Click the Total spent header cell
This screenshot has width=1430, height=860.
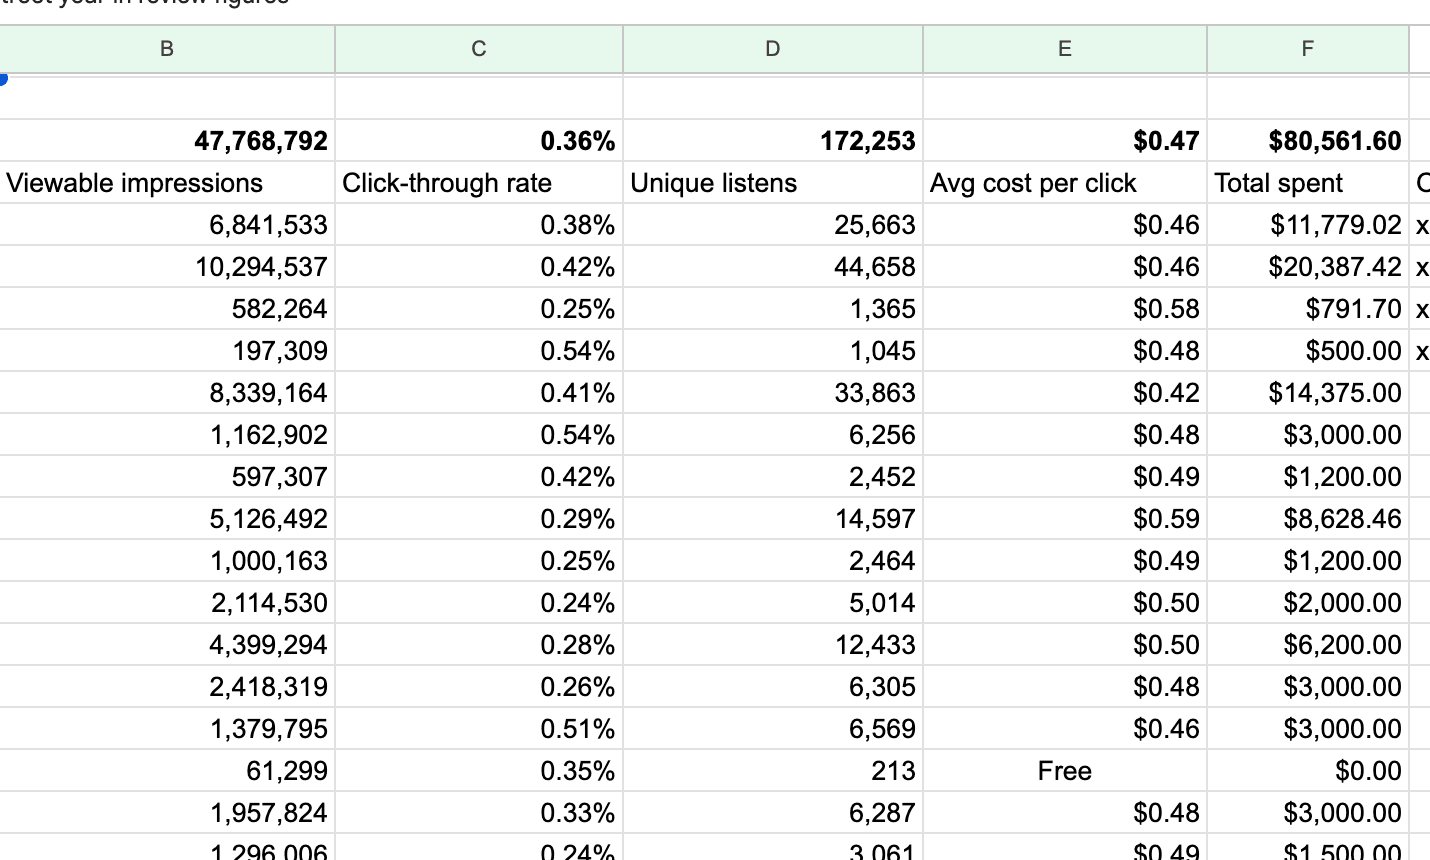pyautogui.click(x=1307, y=183)
